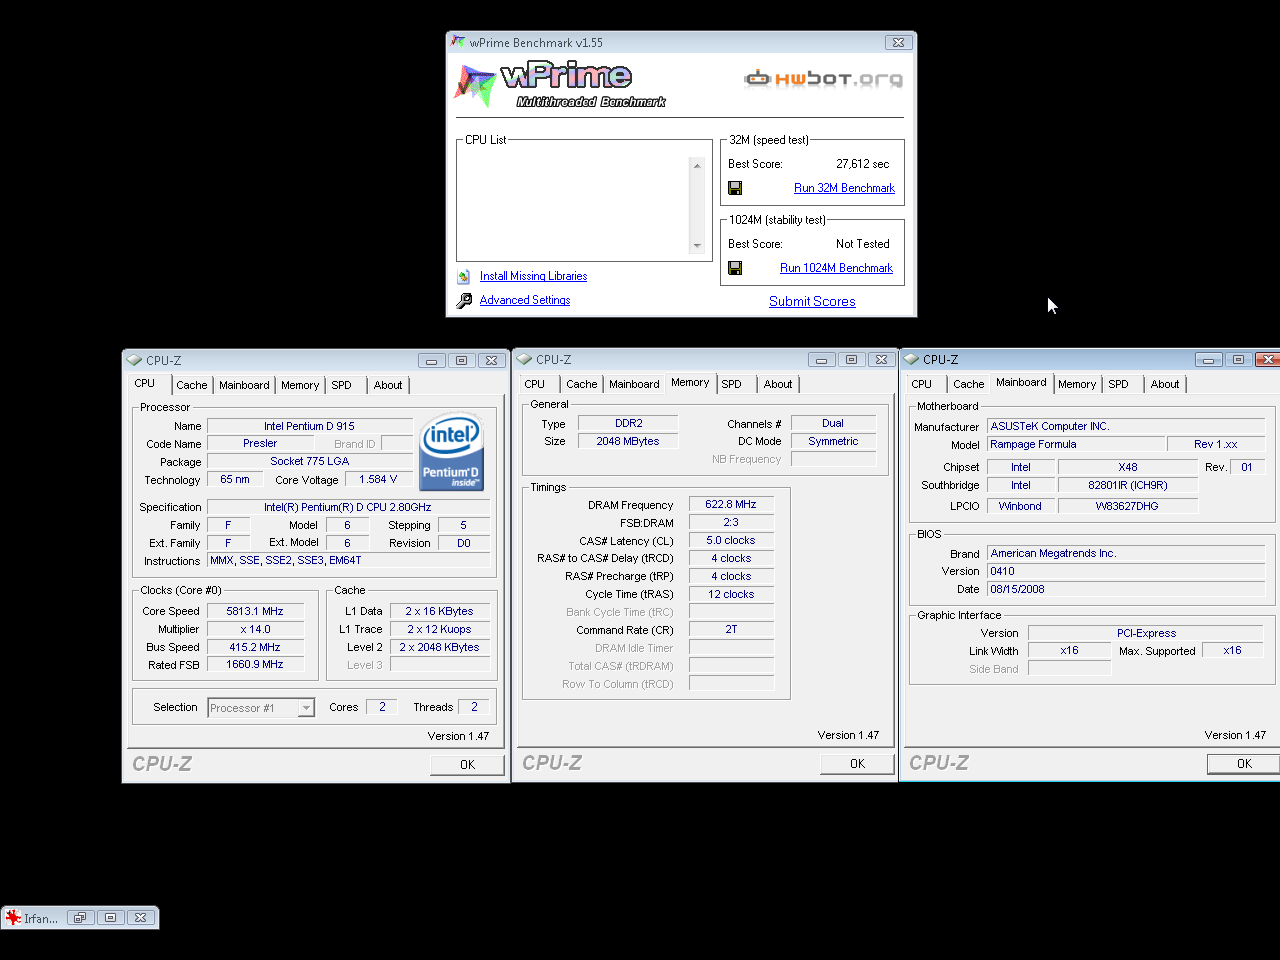Open the Cache tab in the CPU-Z Mainboard window

coord(968,384)
